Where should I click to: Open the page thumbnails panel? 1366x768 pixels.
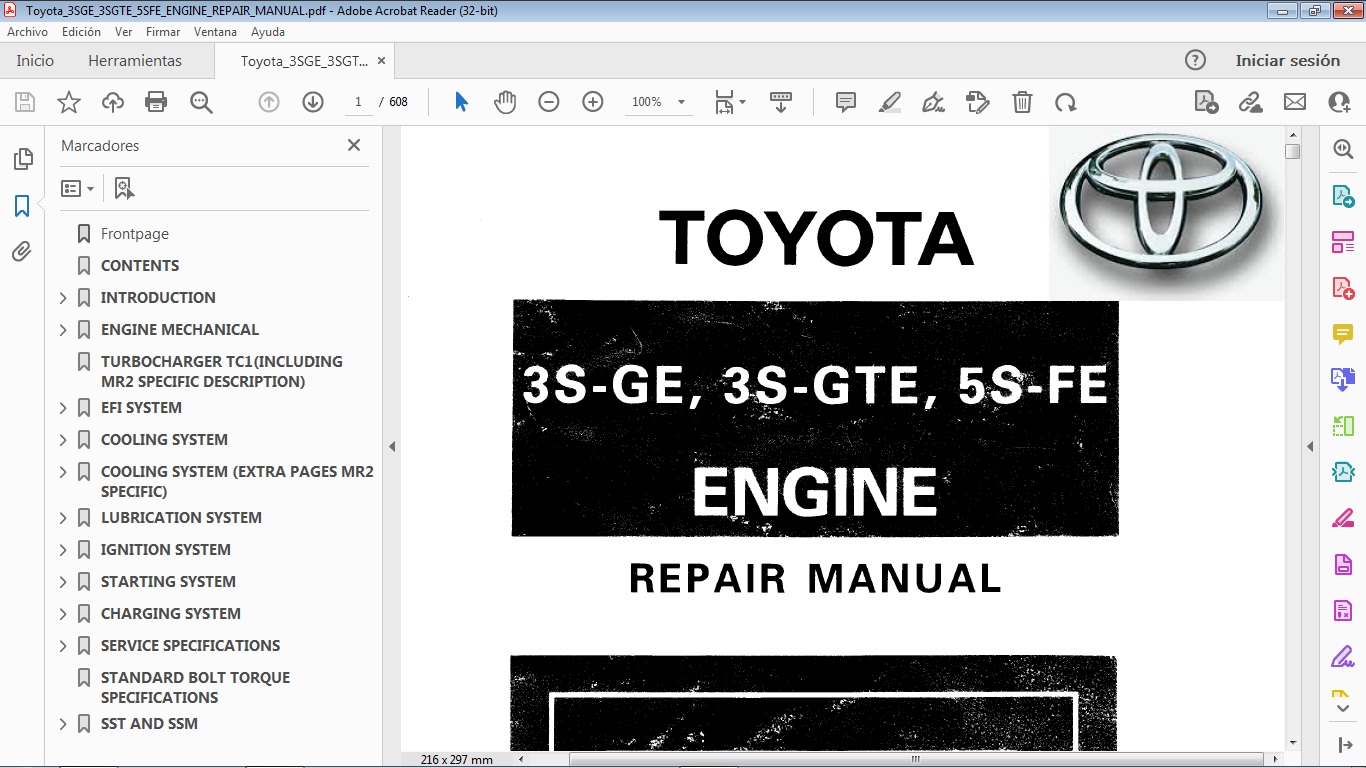point(23,158)
